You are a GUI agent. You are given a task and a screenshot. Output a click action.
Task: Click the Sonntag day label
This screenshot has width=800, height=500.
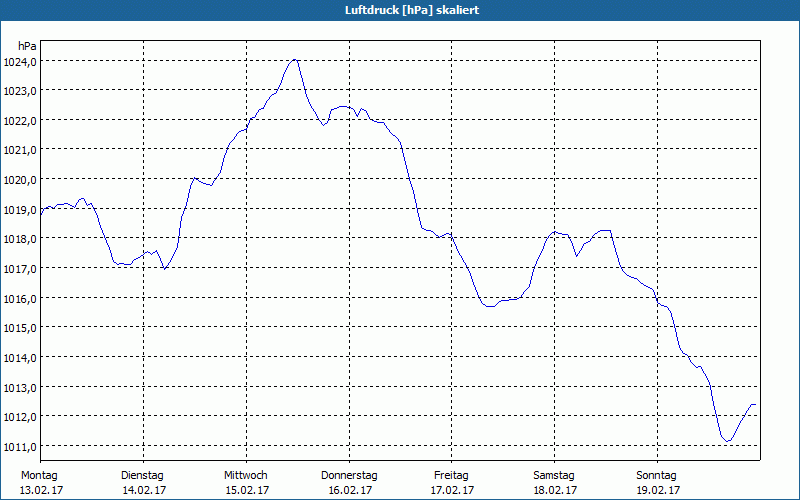point(657,476)
